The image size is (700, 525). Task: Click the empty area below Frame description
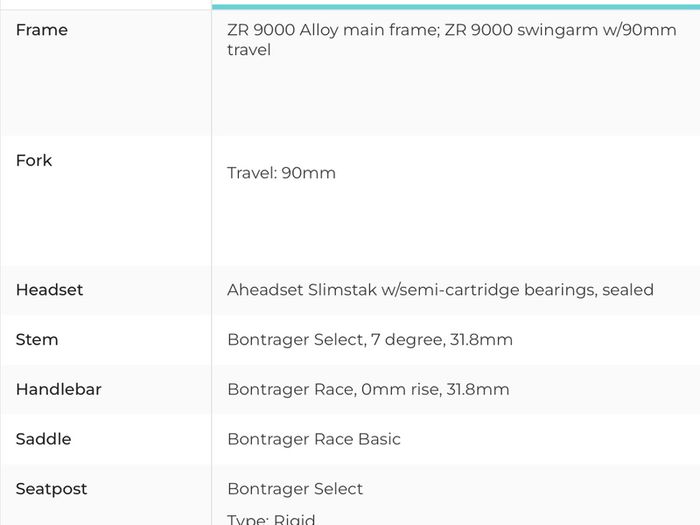(456, 96)
